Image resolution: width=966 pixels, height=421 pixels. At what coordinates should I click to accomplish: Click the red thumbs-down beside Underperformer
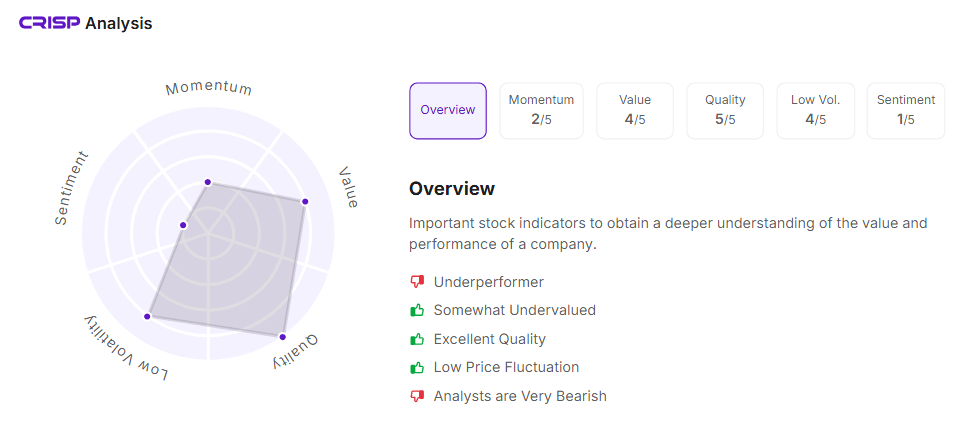tap(417, 282)
